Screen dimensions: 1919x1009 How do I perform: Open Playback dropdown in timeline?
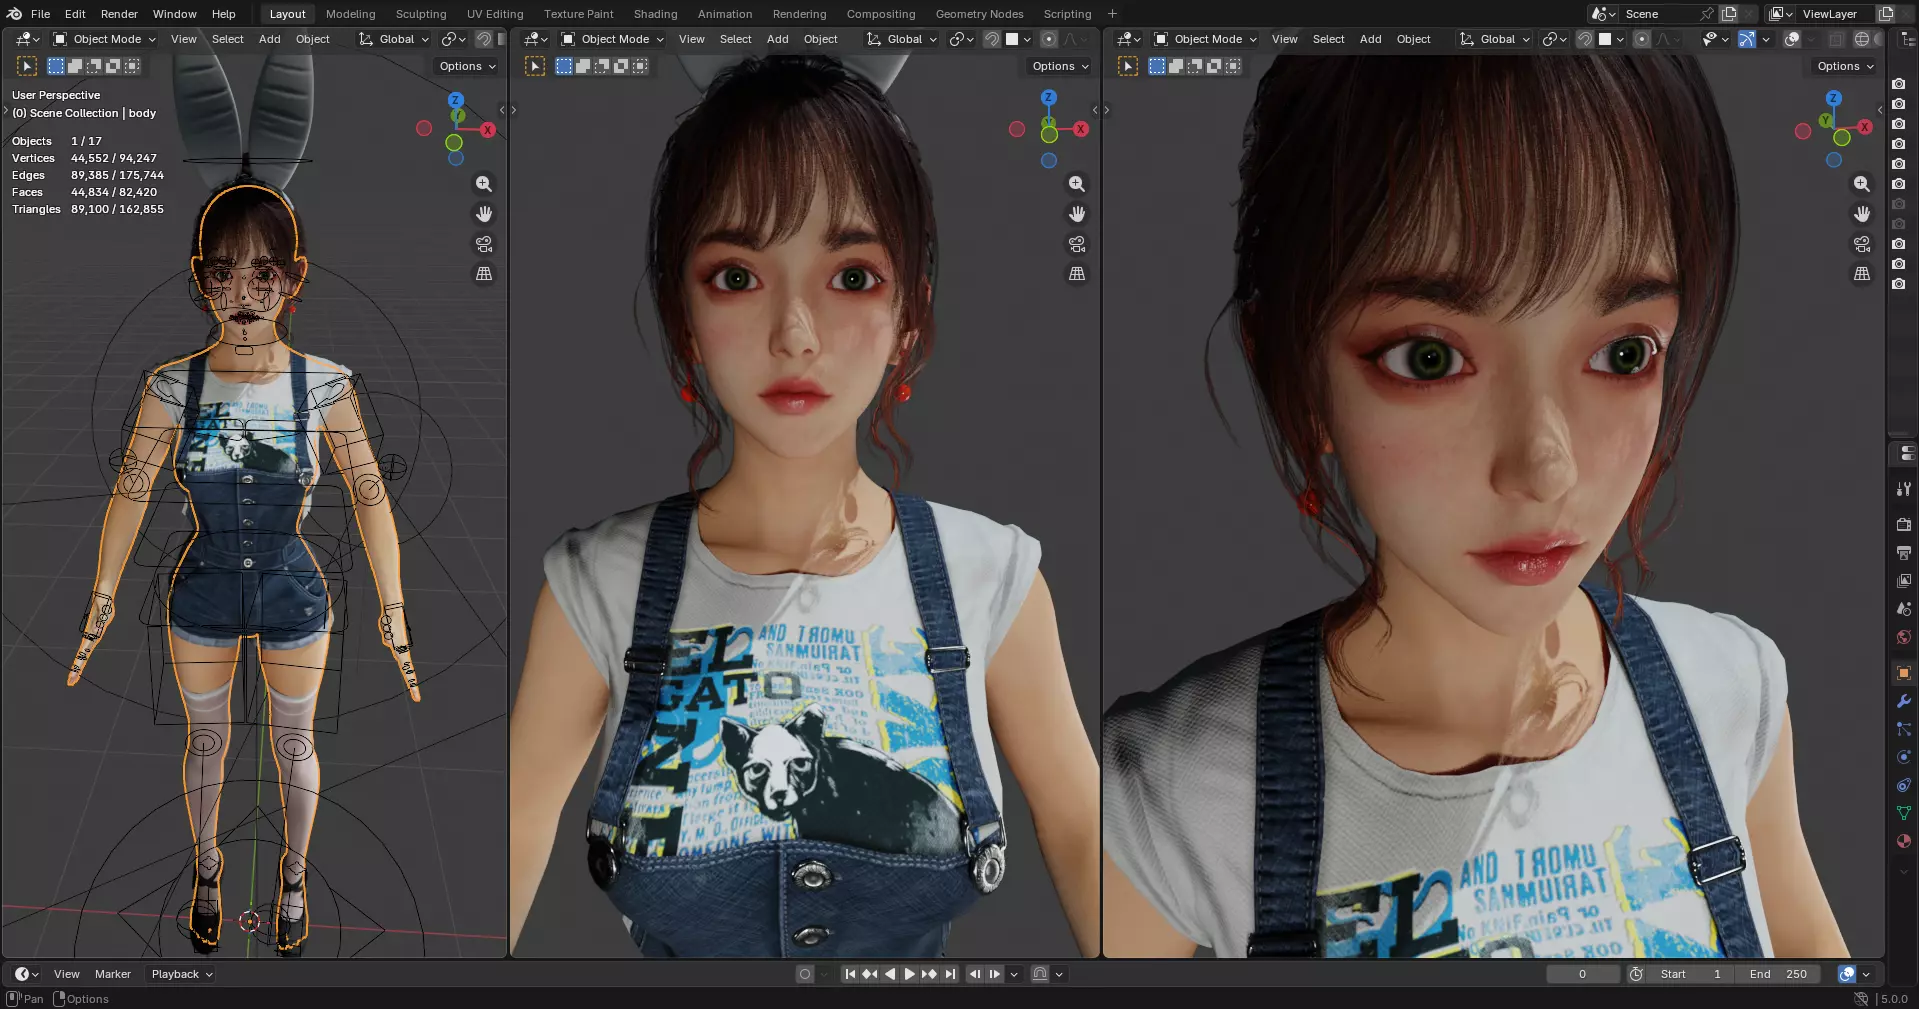click(x=182, y=974)
